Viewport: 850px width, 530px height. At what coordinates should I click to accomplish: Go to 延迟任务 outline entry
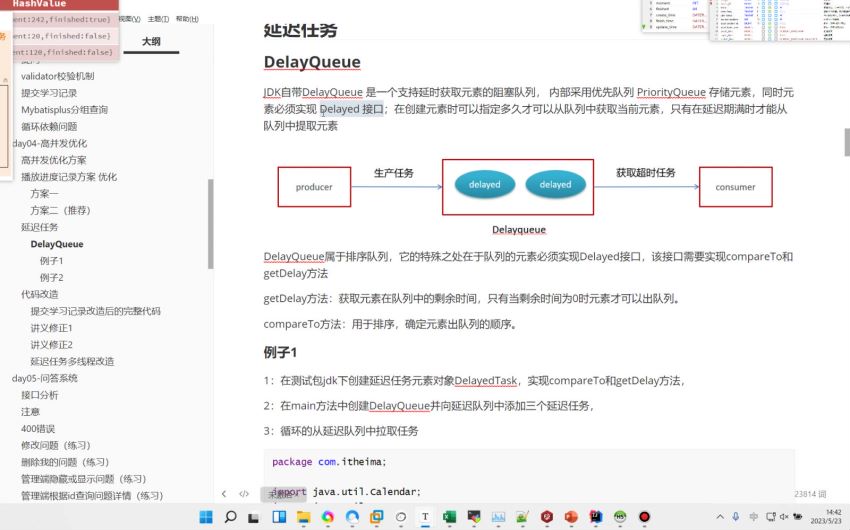pos(40,227)
